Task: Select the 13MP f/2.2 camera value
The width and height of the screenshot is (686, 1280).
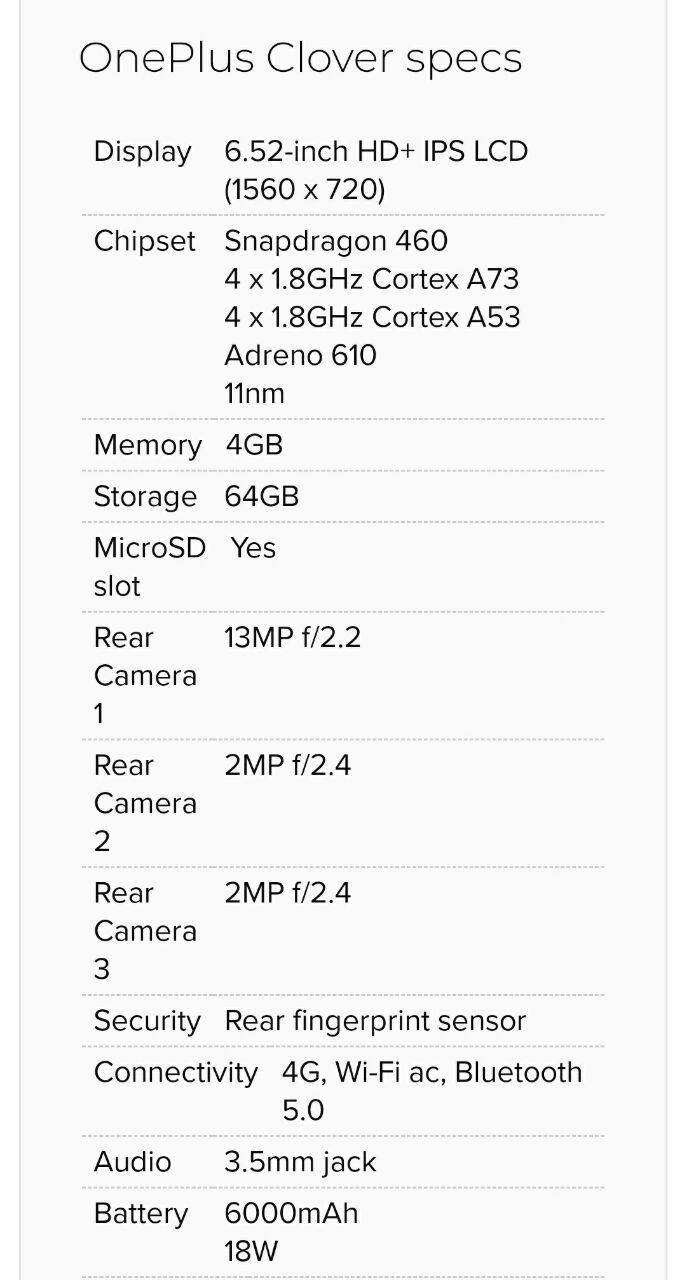Action: tap(292, 638)
